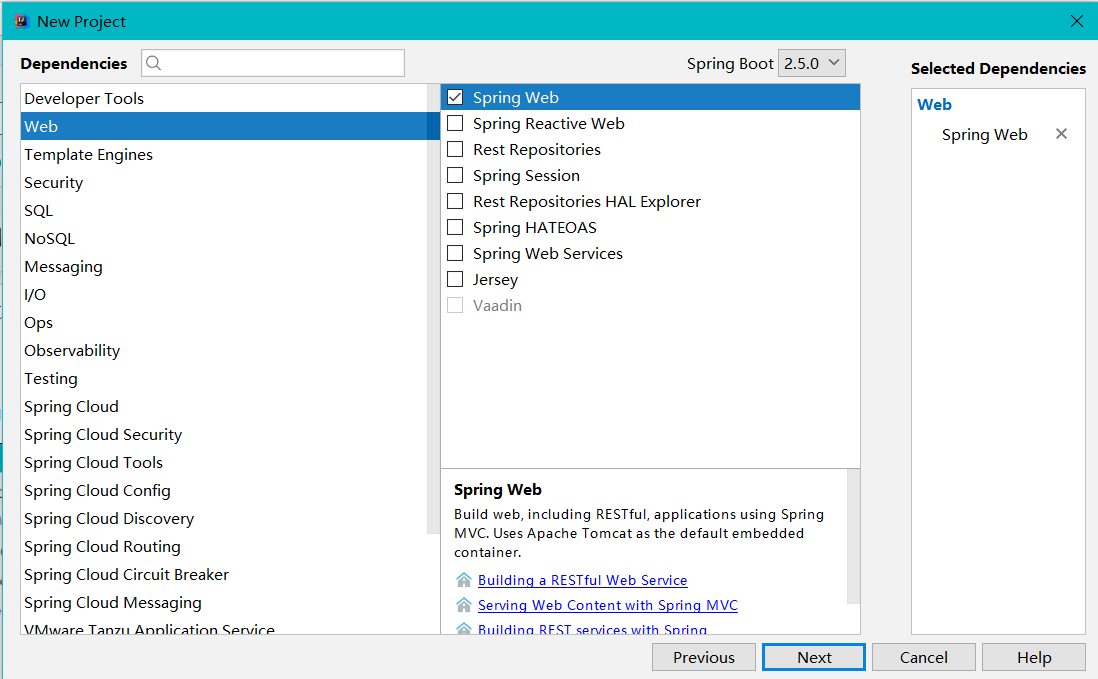Cancel the New Project wizard

pyautogui.click(x=924, y=657)
